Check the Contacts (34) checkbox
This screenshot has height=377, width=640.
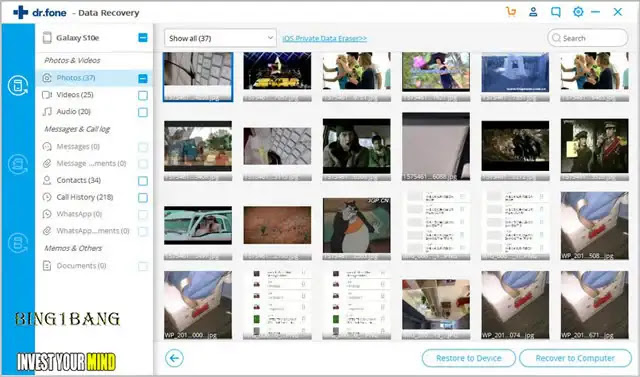(143, 181)
